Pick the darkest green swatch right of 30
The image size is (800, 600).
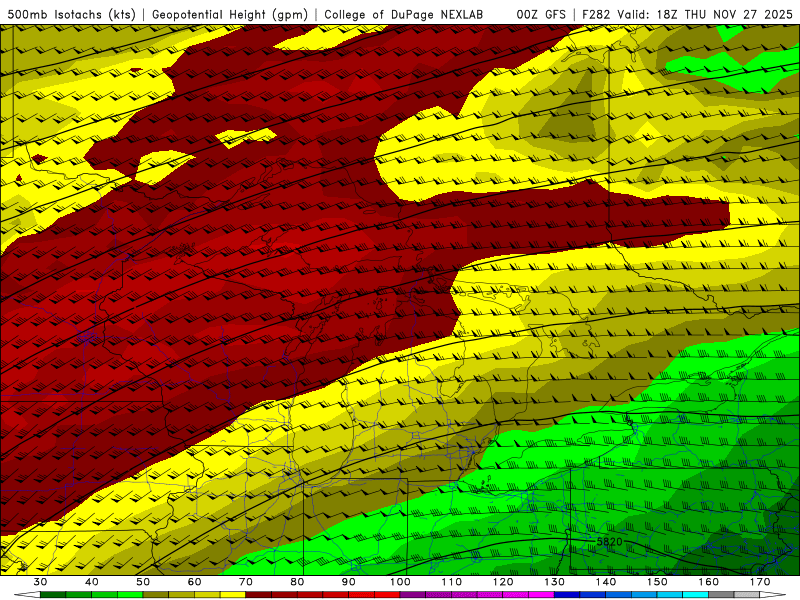point(53,595)
